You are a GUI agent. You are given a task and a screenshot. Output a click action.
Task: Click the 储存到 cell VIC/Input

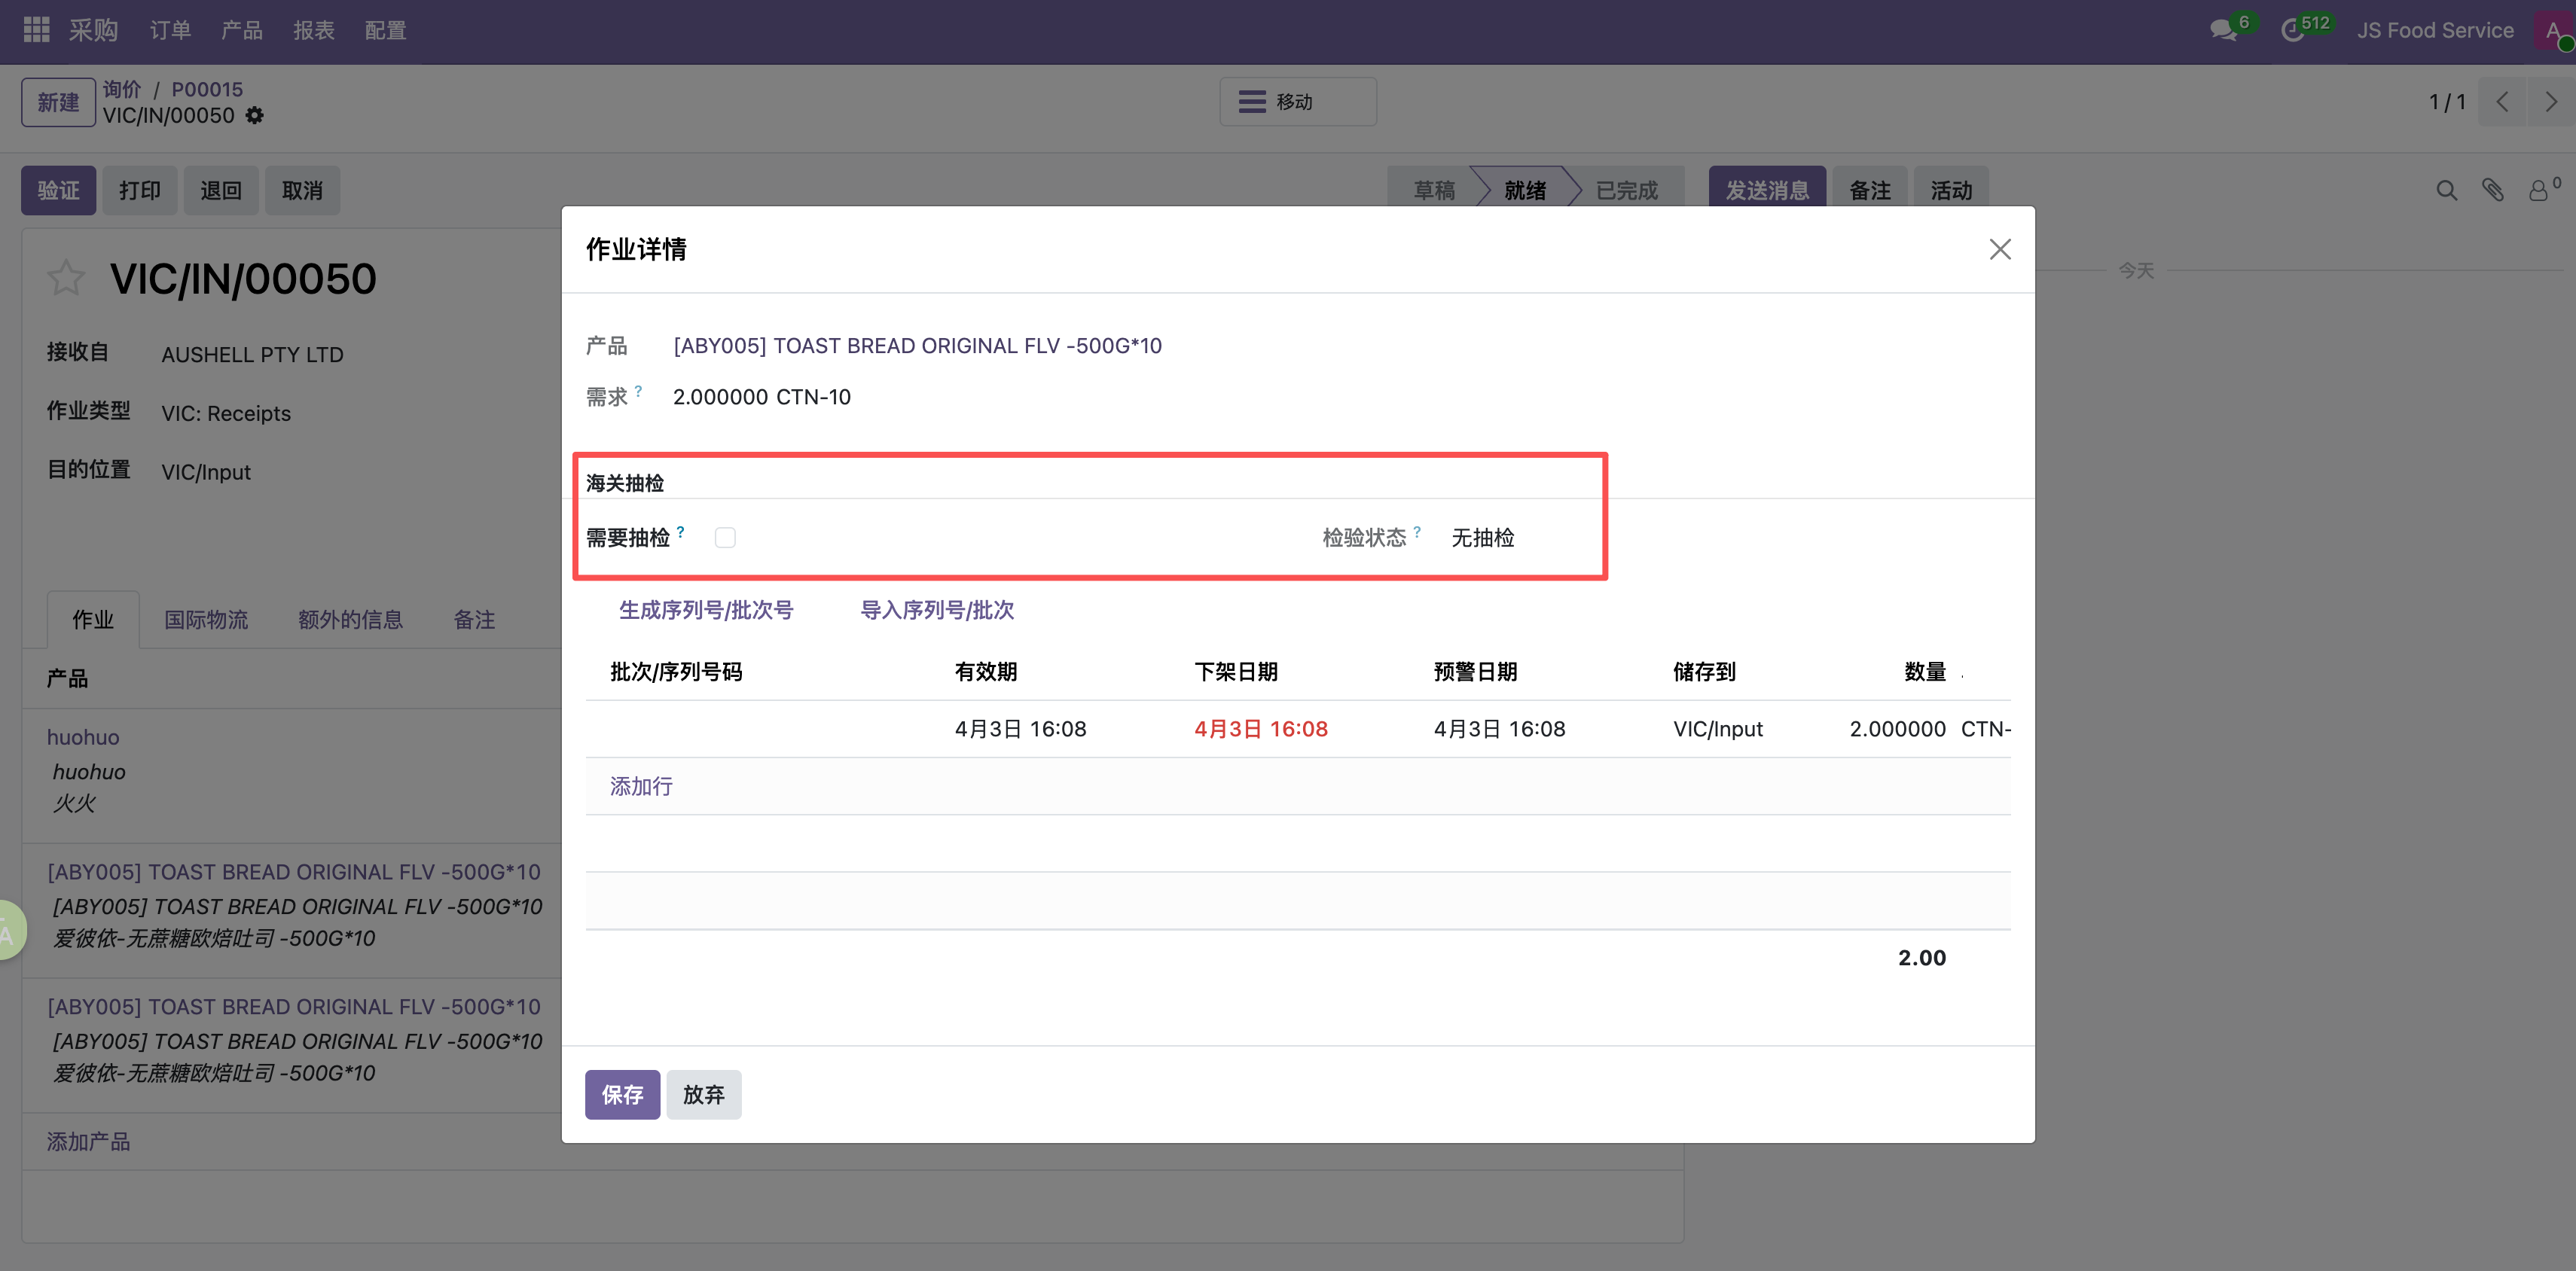[1718, 729]
